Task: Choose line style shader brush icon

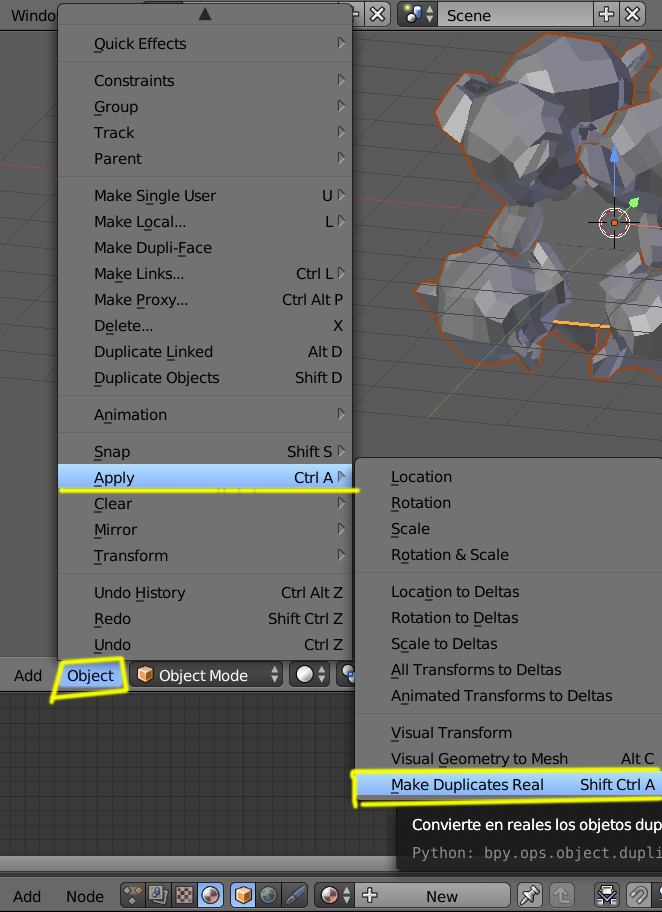Action: click(295, 895)
